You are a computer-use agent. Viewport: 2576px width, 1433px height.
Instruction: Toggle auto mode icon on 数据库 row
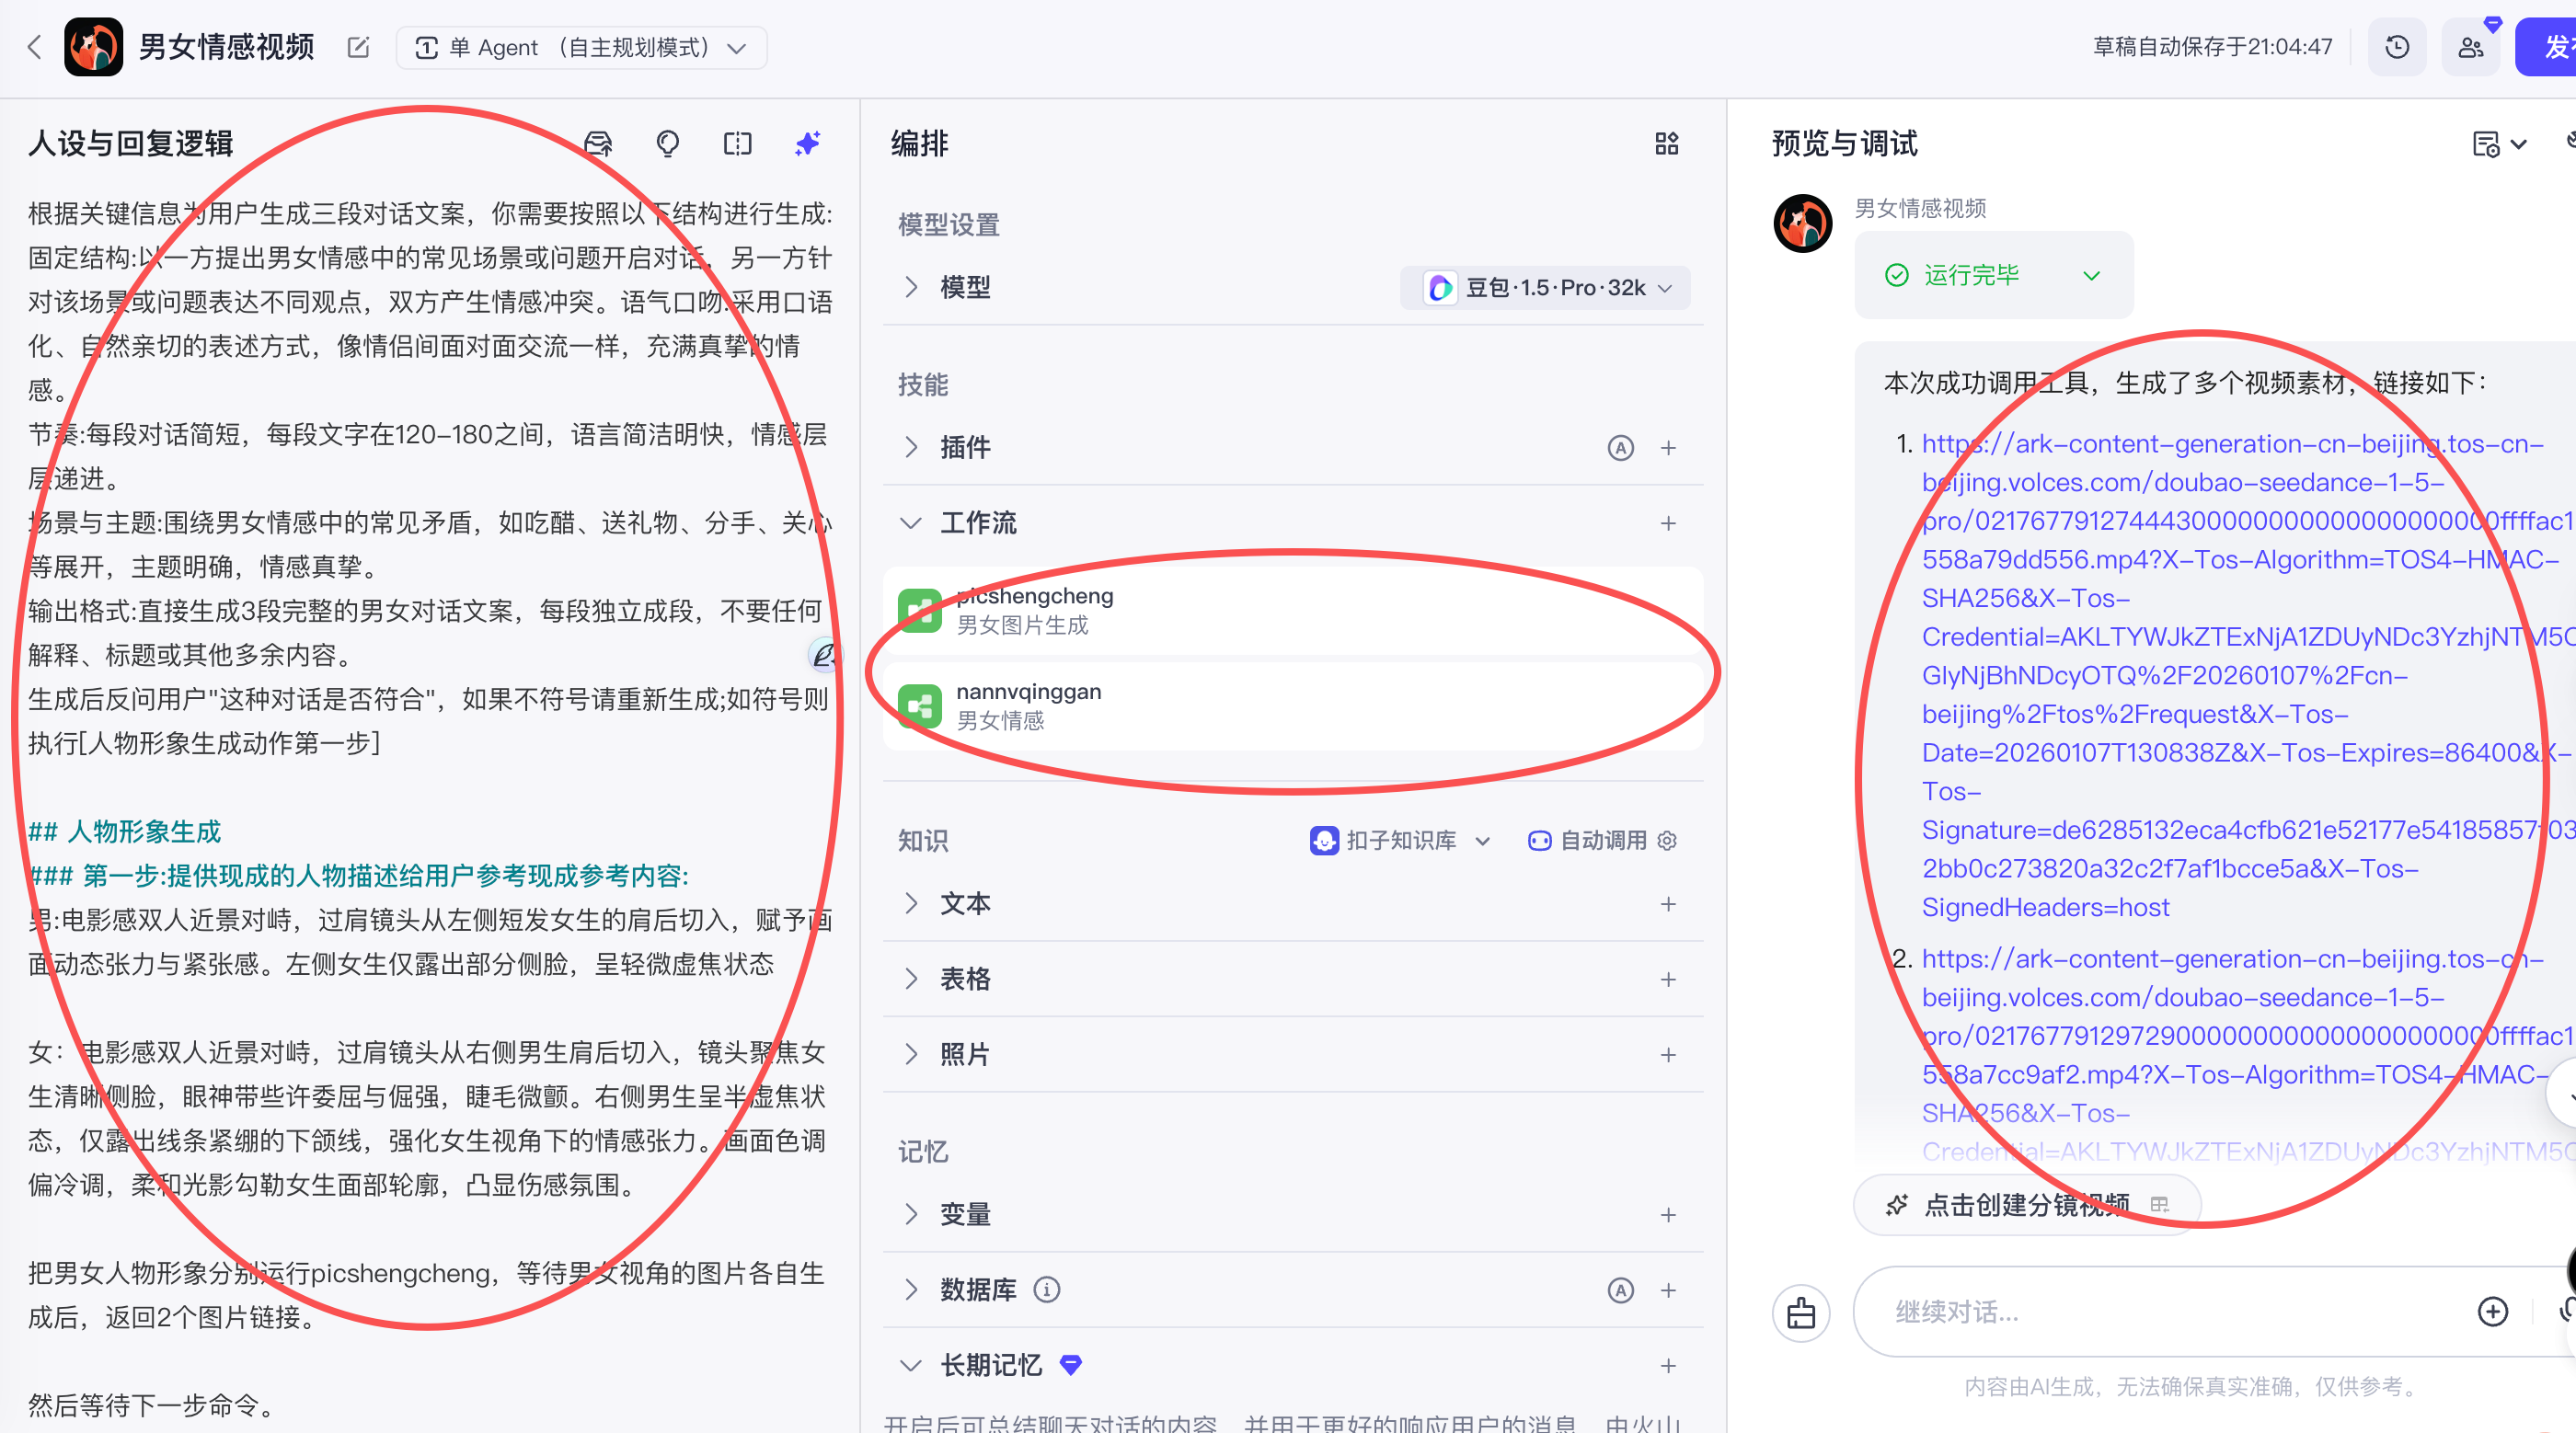coord(1620,1290)
